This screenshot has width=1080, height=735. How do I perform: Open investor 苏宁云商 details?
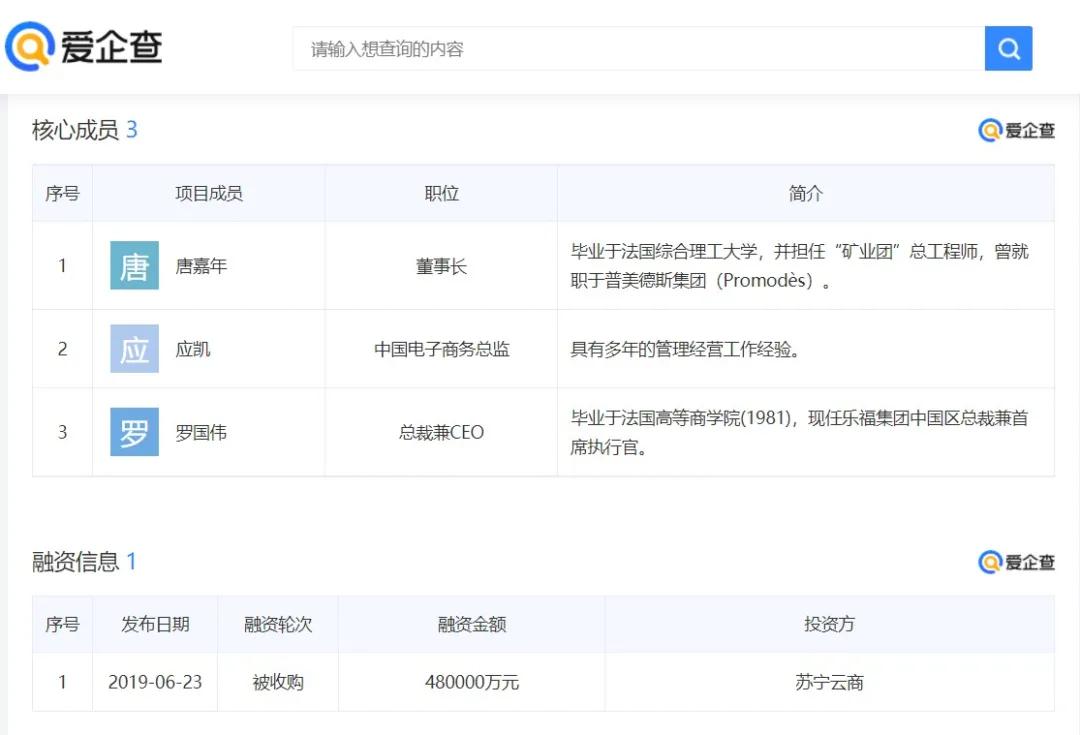[830, 682]
